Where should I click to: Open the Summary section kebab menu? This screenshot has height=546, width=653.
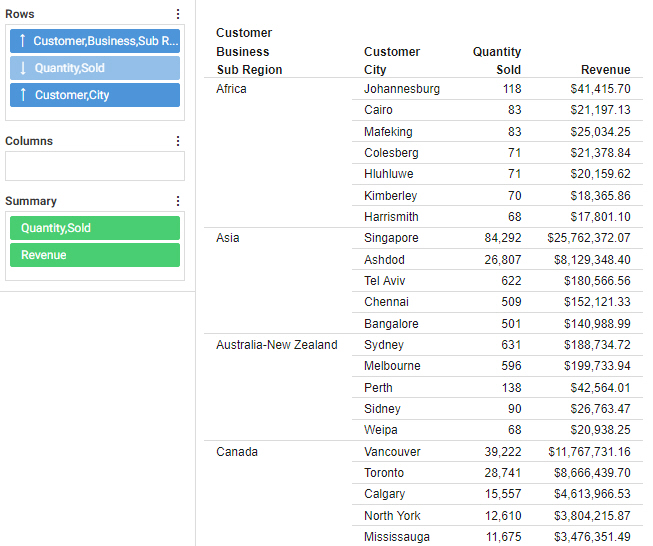178,201
